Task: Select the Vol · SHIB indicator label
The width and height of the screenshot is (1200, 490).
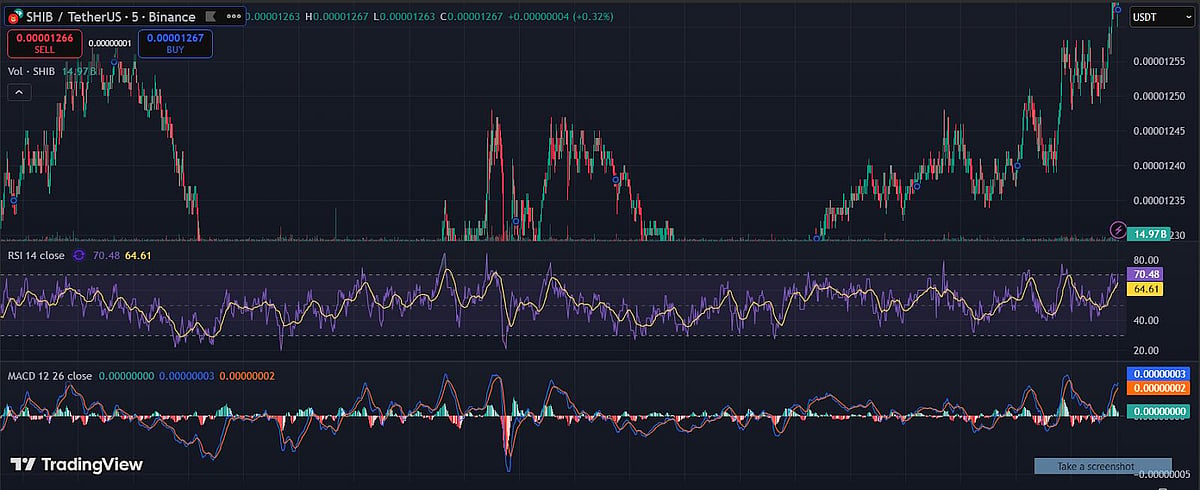Action: click(32, 71)
